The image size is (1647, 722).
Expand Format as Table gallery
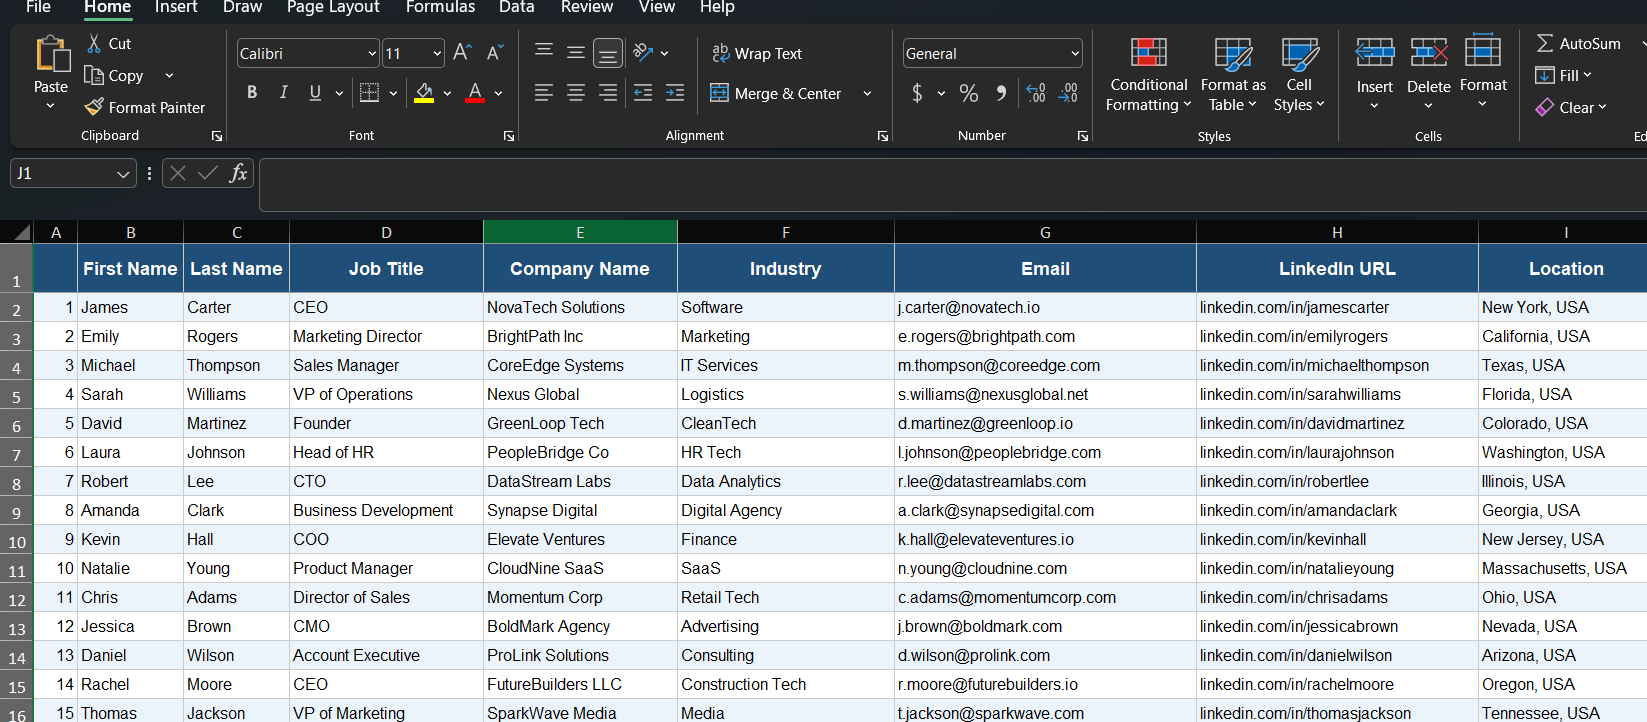tap(1233, 75)
